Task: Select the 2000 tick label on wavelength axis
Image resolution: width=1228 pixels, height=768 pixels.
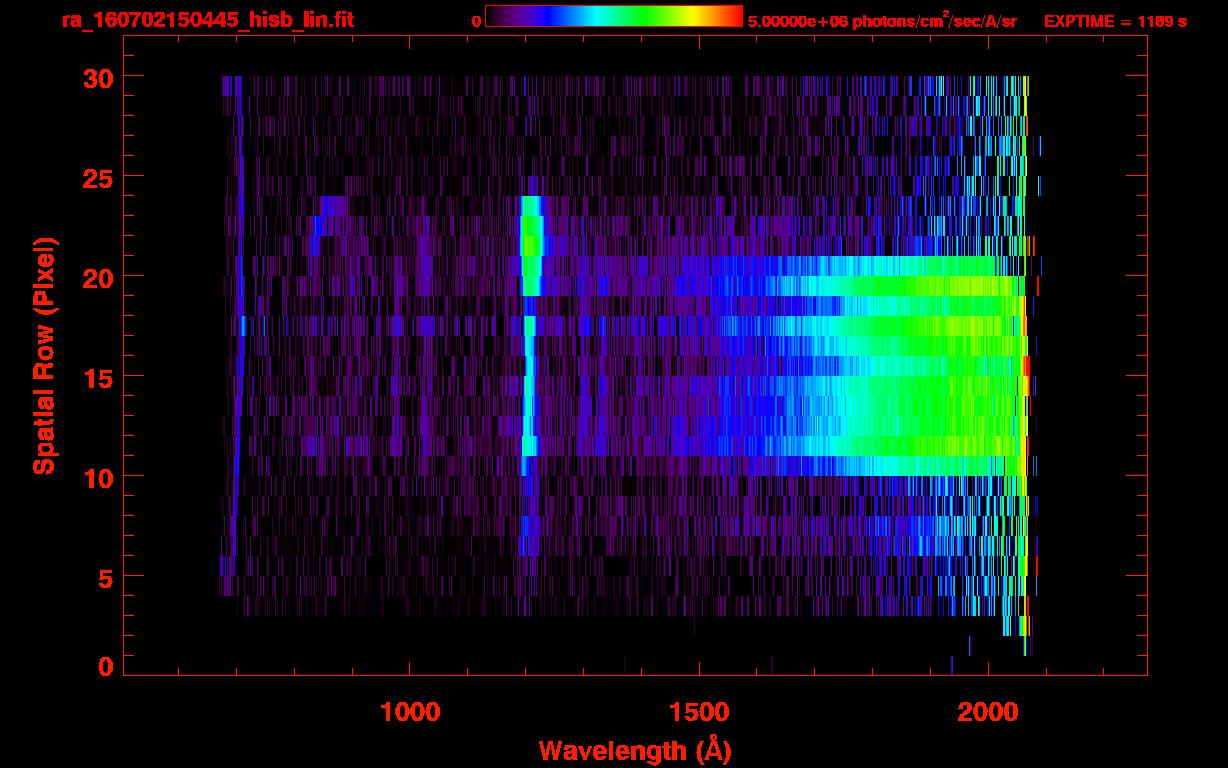Action: point(988,712)
